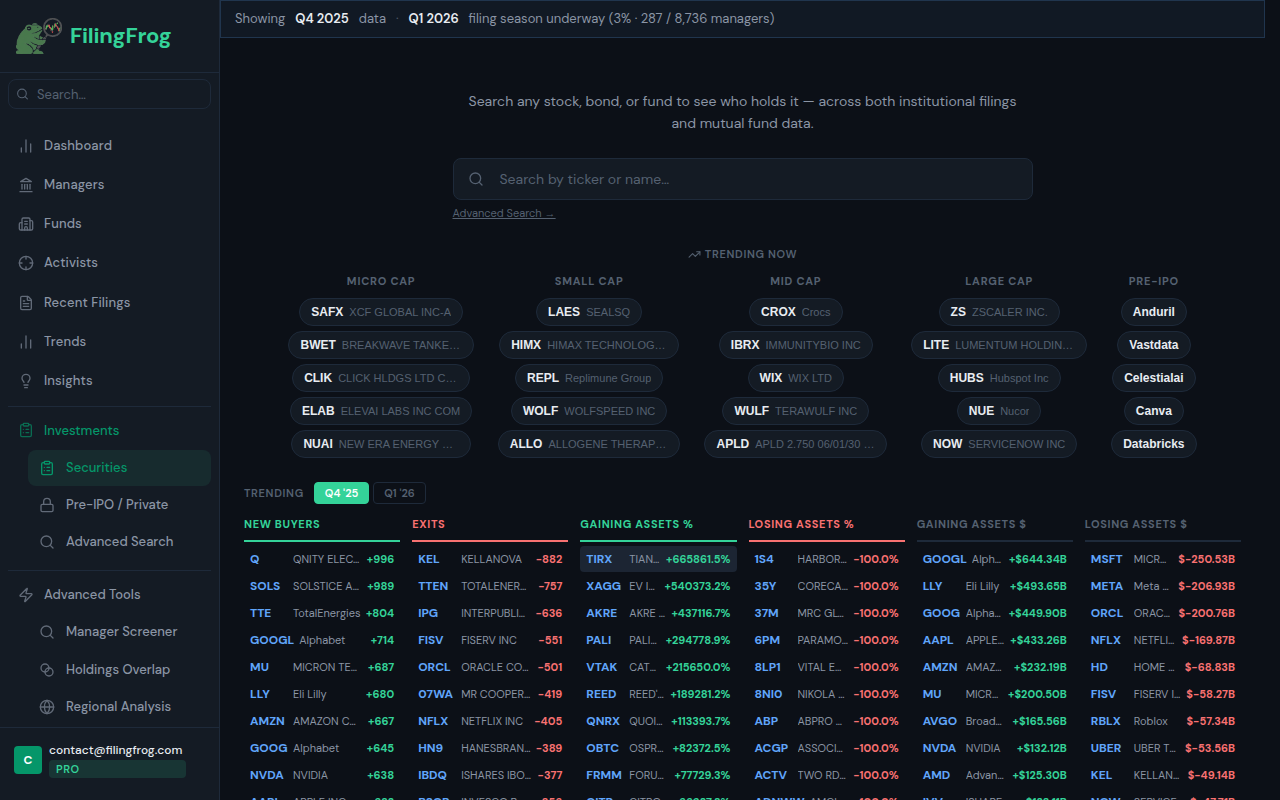Screen dimensions: 1280x800
Task: Open the Holdings Overlap tool icon
Action: 47,669
